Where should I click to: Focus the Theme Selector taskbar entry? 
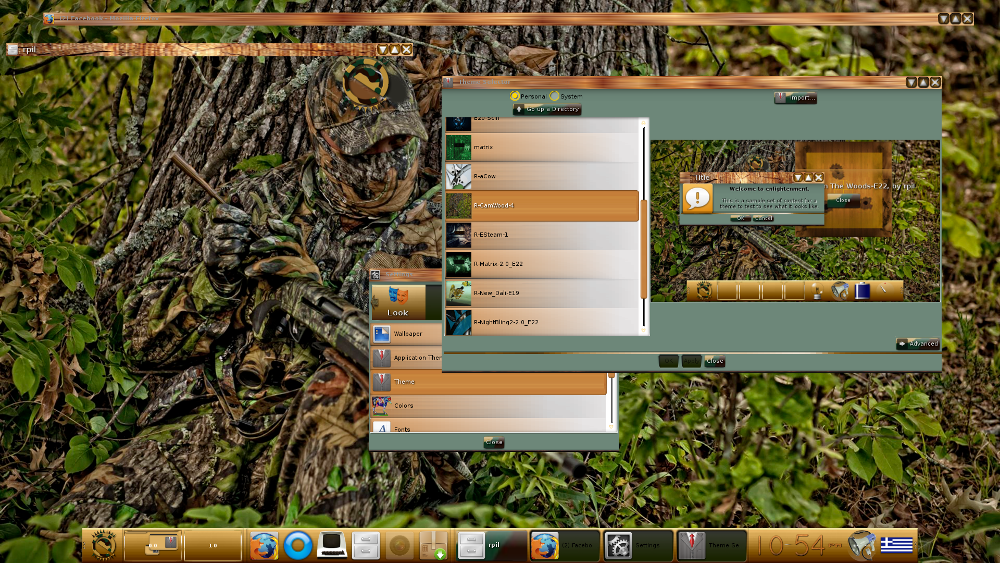(710, 546)
